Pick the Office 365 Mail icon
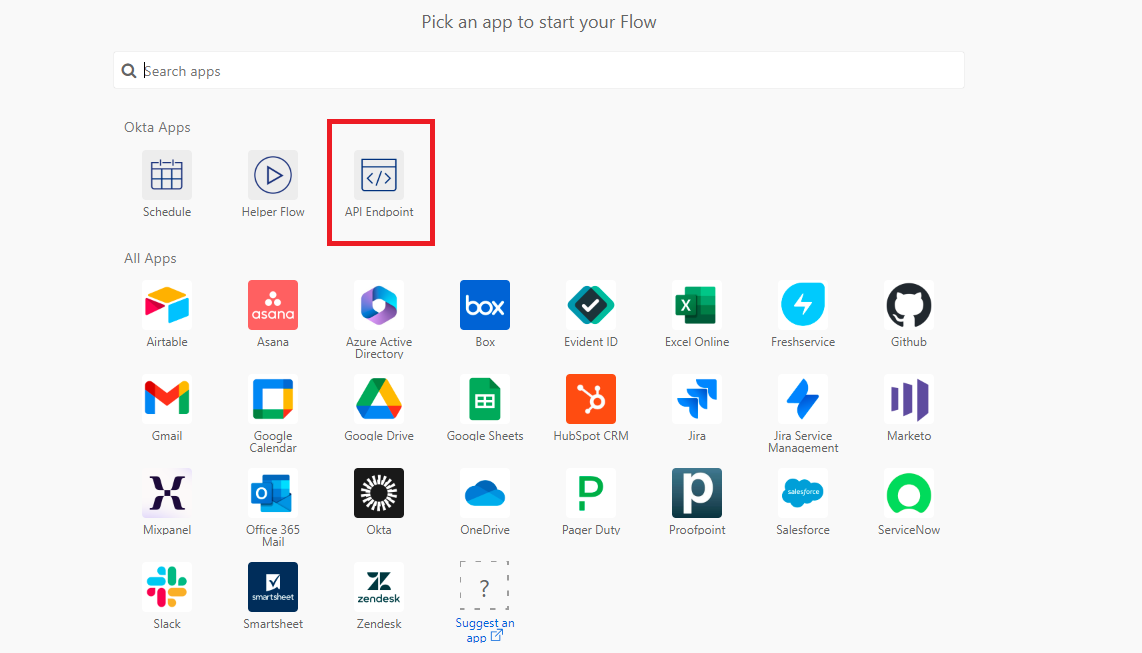The width and height of the screenshot is (1142, 653). (x=273, y=493)
